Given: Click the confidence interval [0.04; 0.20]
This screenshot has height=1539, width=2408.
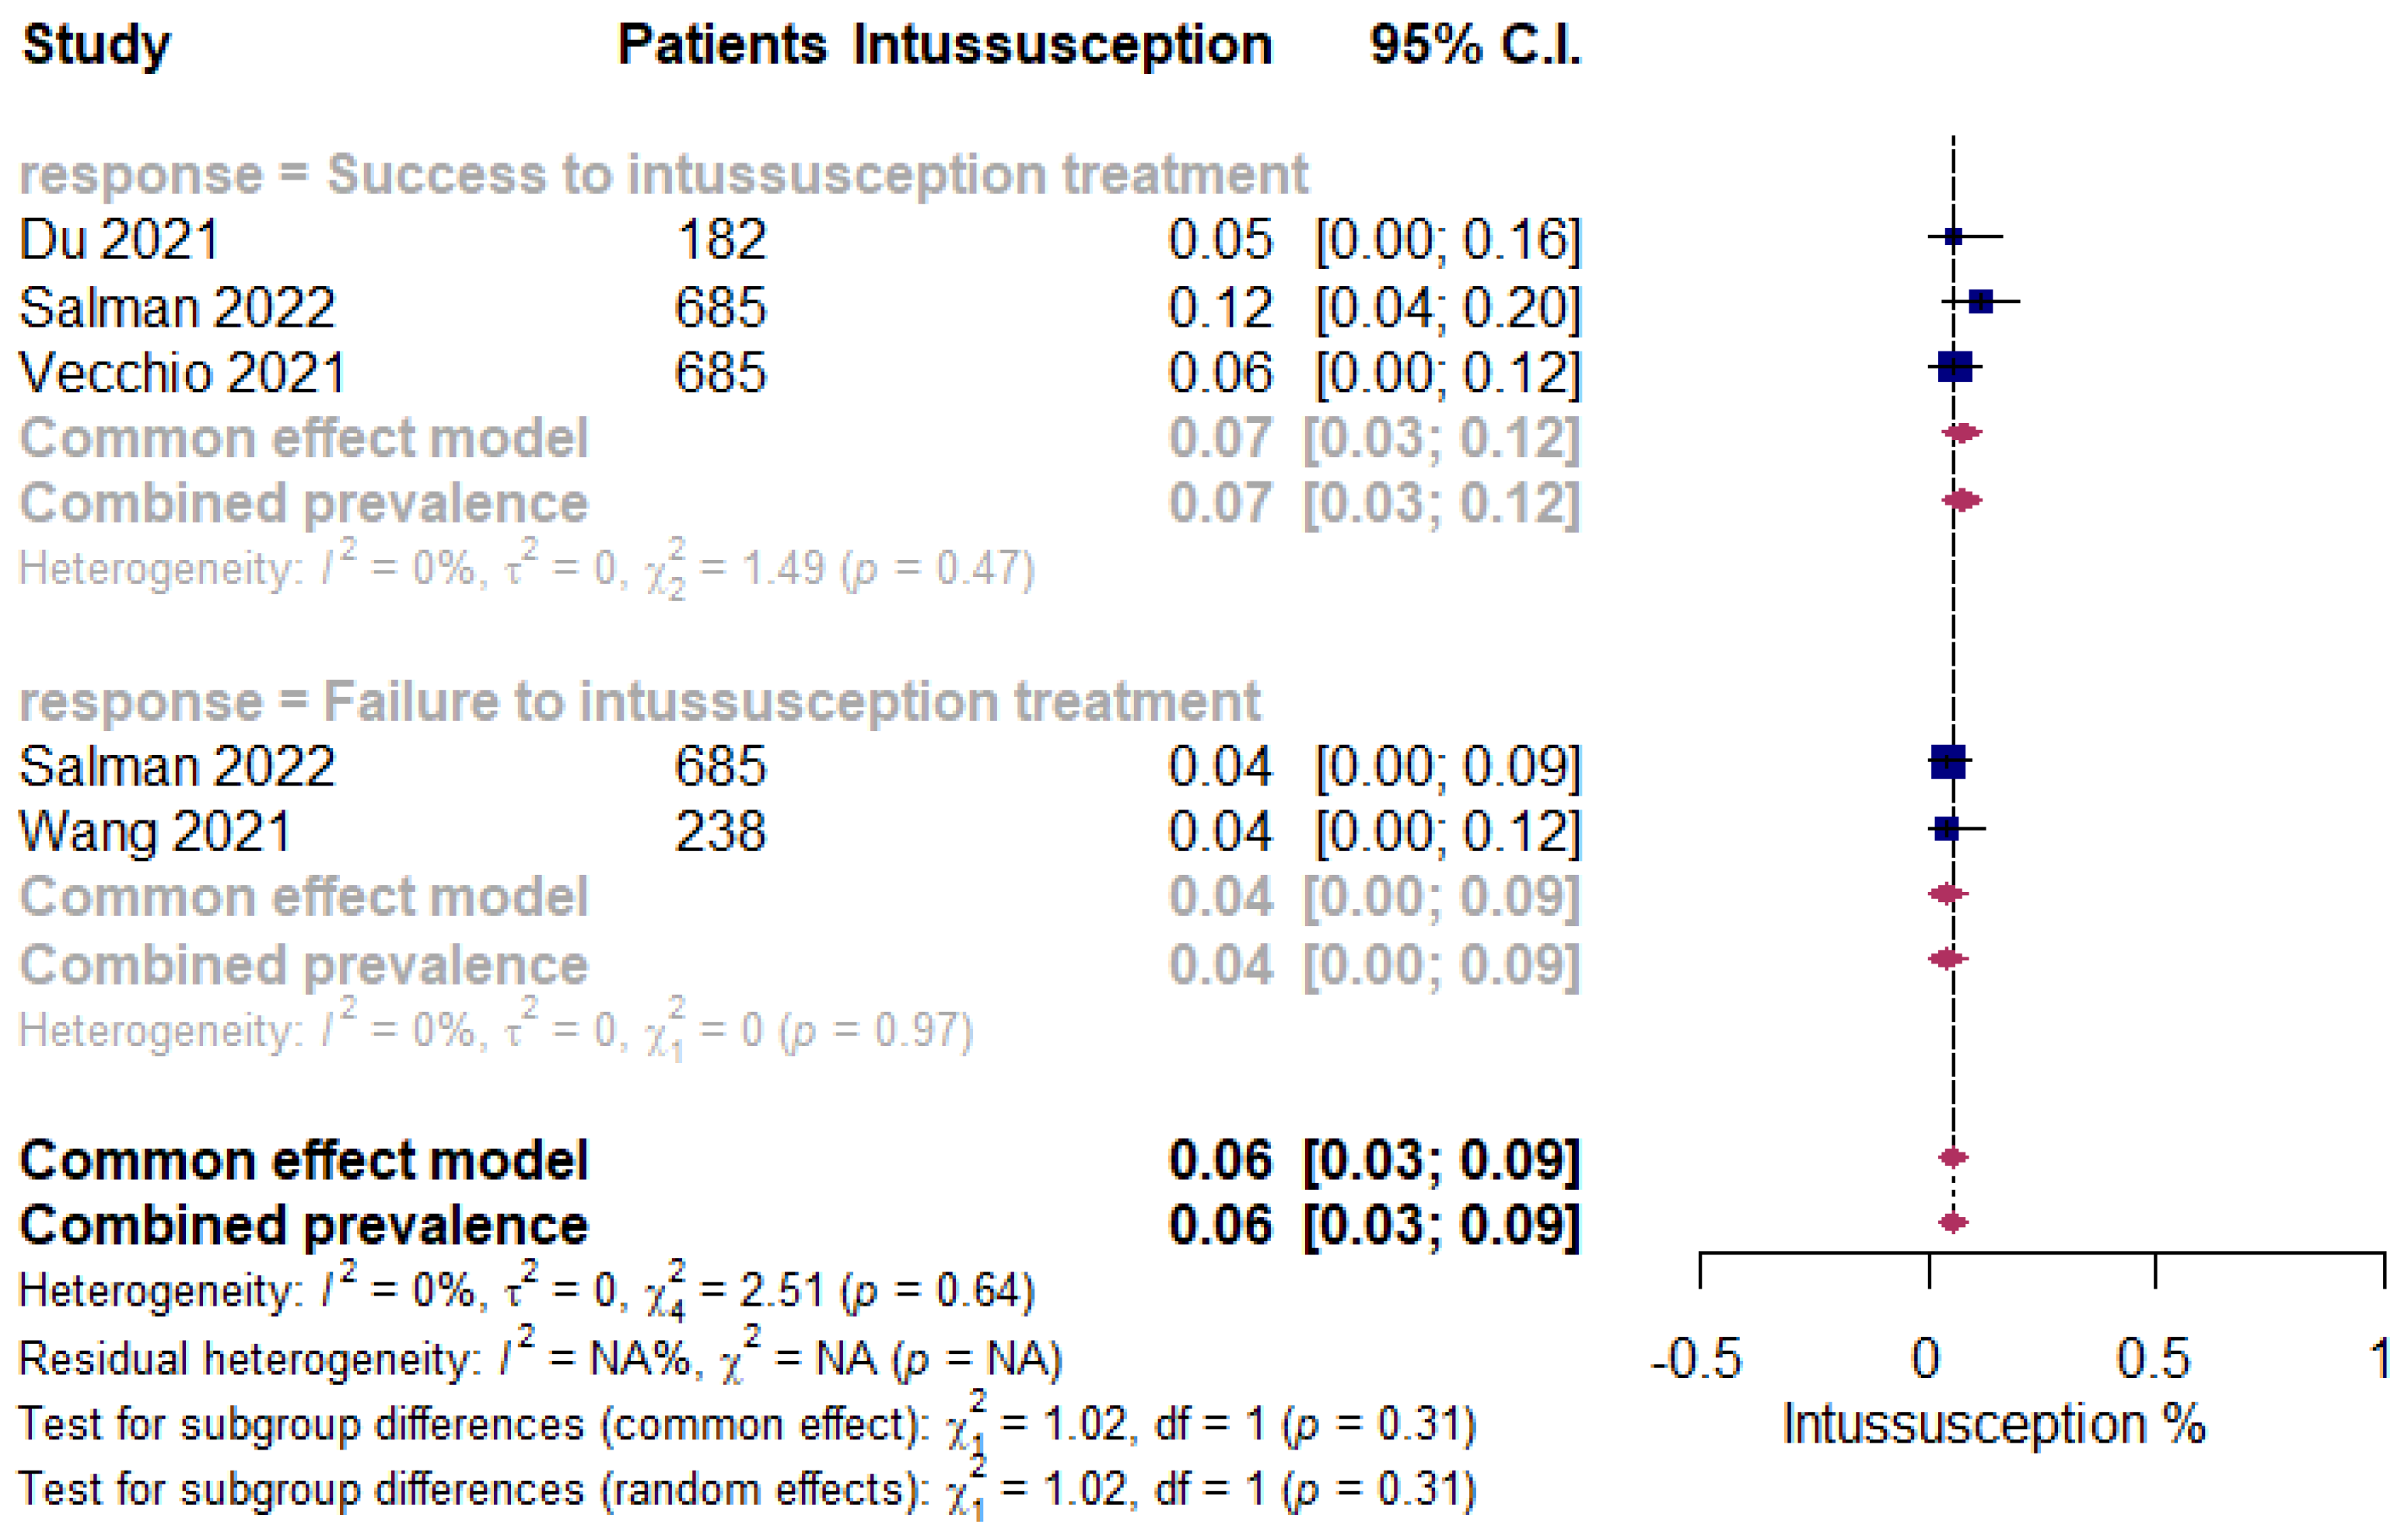Looking at the screenshot, I should click(1447, 307).
